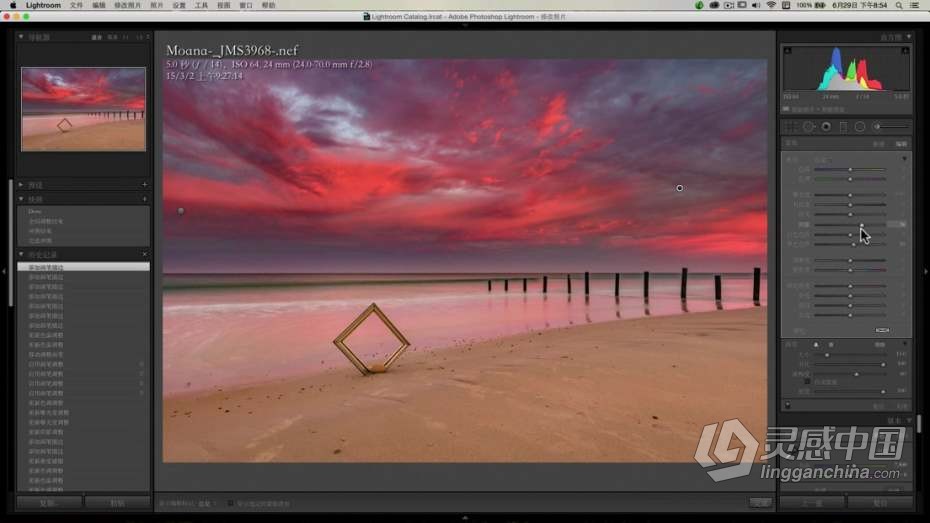Click the navigator preview thumbnail
This screenshot has height=523, width=930.
83,109
